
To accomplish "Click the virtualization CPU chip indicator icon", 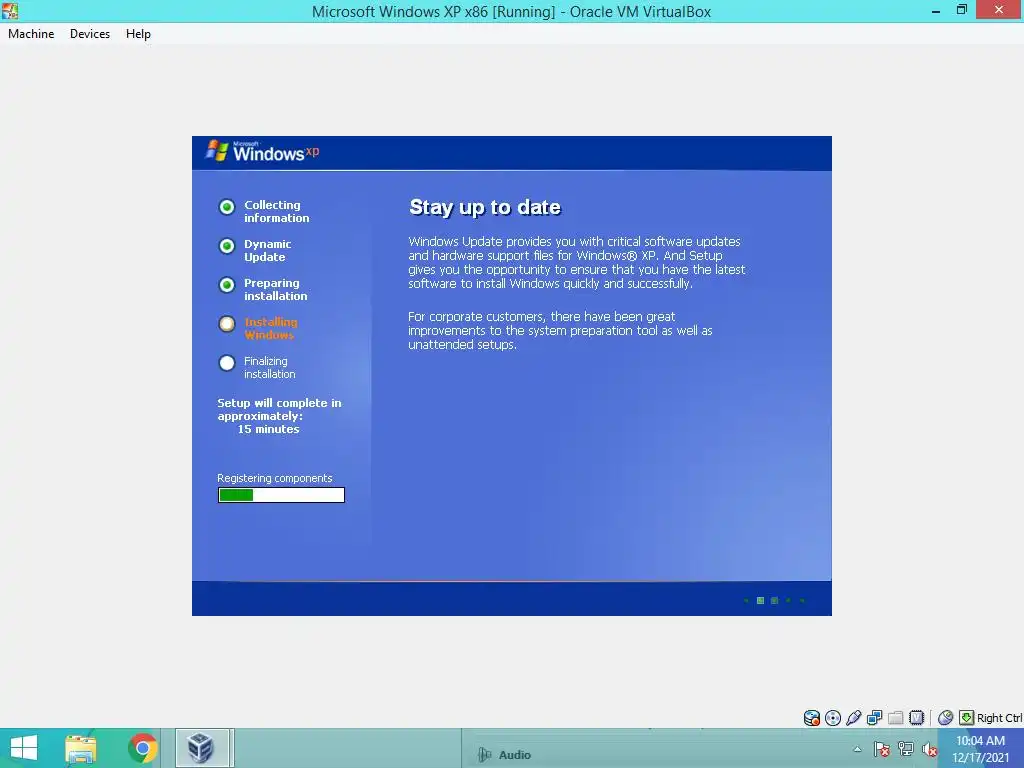I will point(916,718).
